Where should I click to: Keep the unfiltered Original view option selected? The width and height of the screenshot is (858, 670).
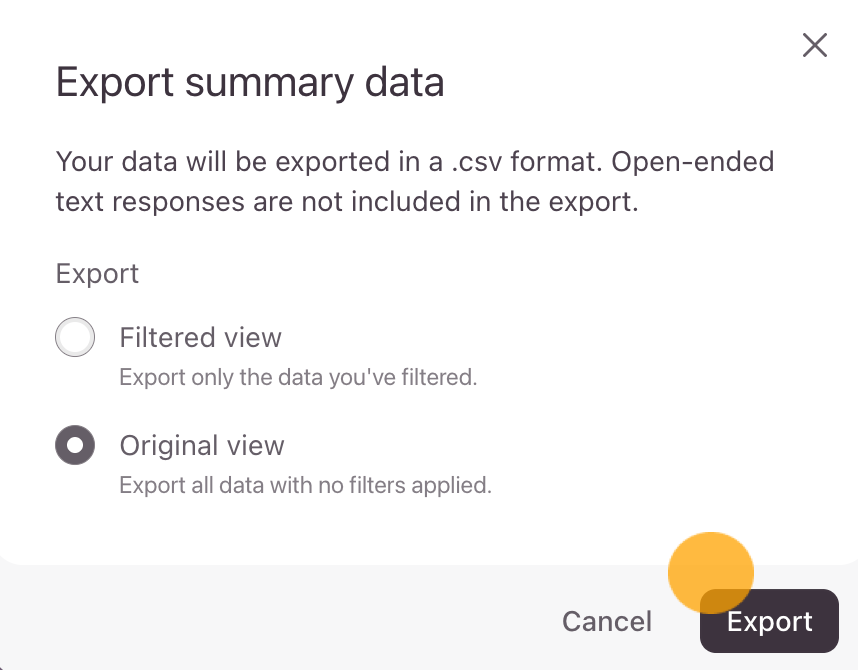pos(75,446)
